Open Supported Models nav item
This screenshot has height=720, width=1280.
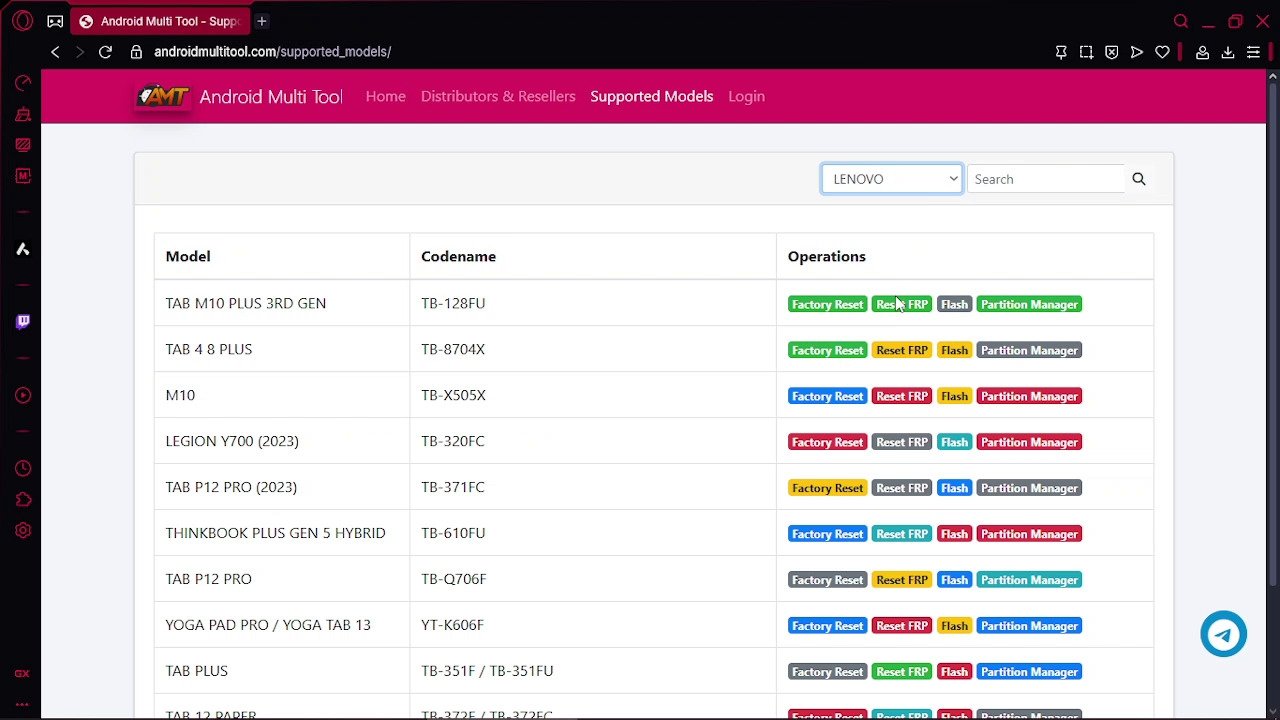point(652,96)
